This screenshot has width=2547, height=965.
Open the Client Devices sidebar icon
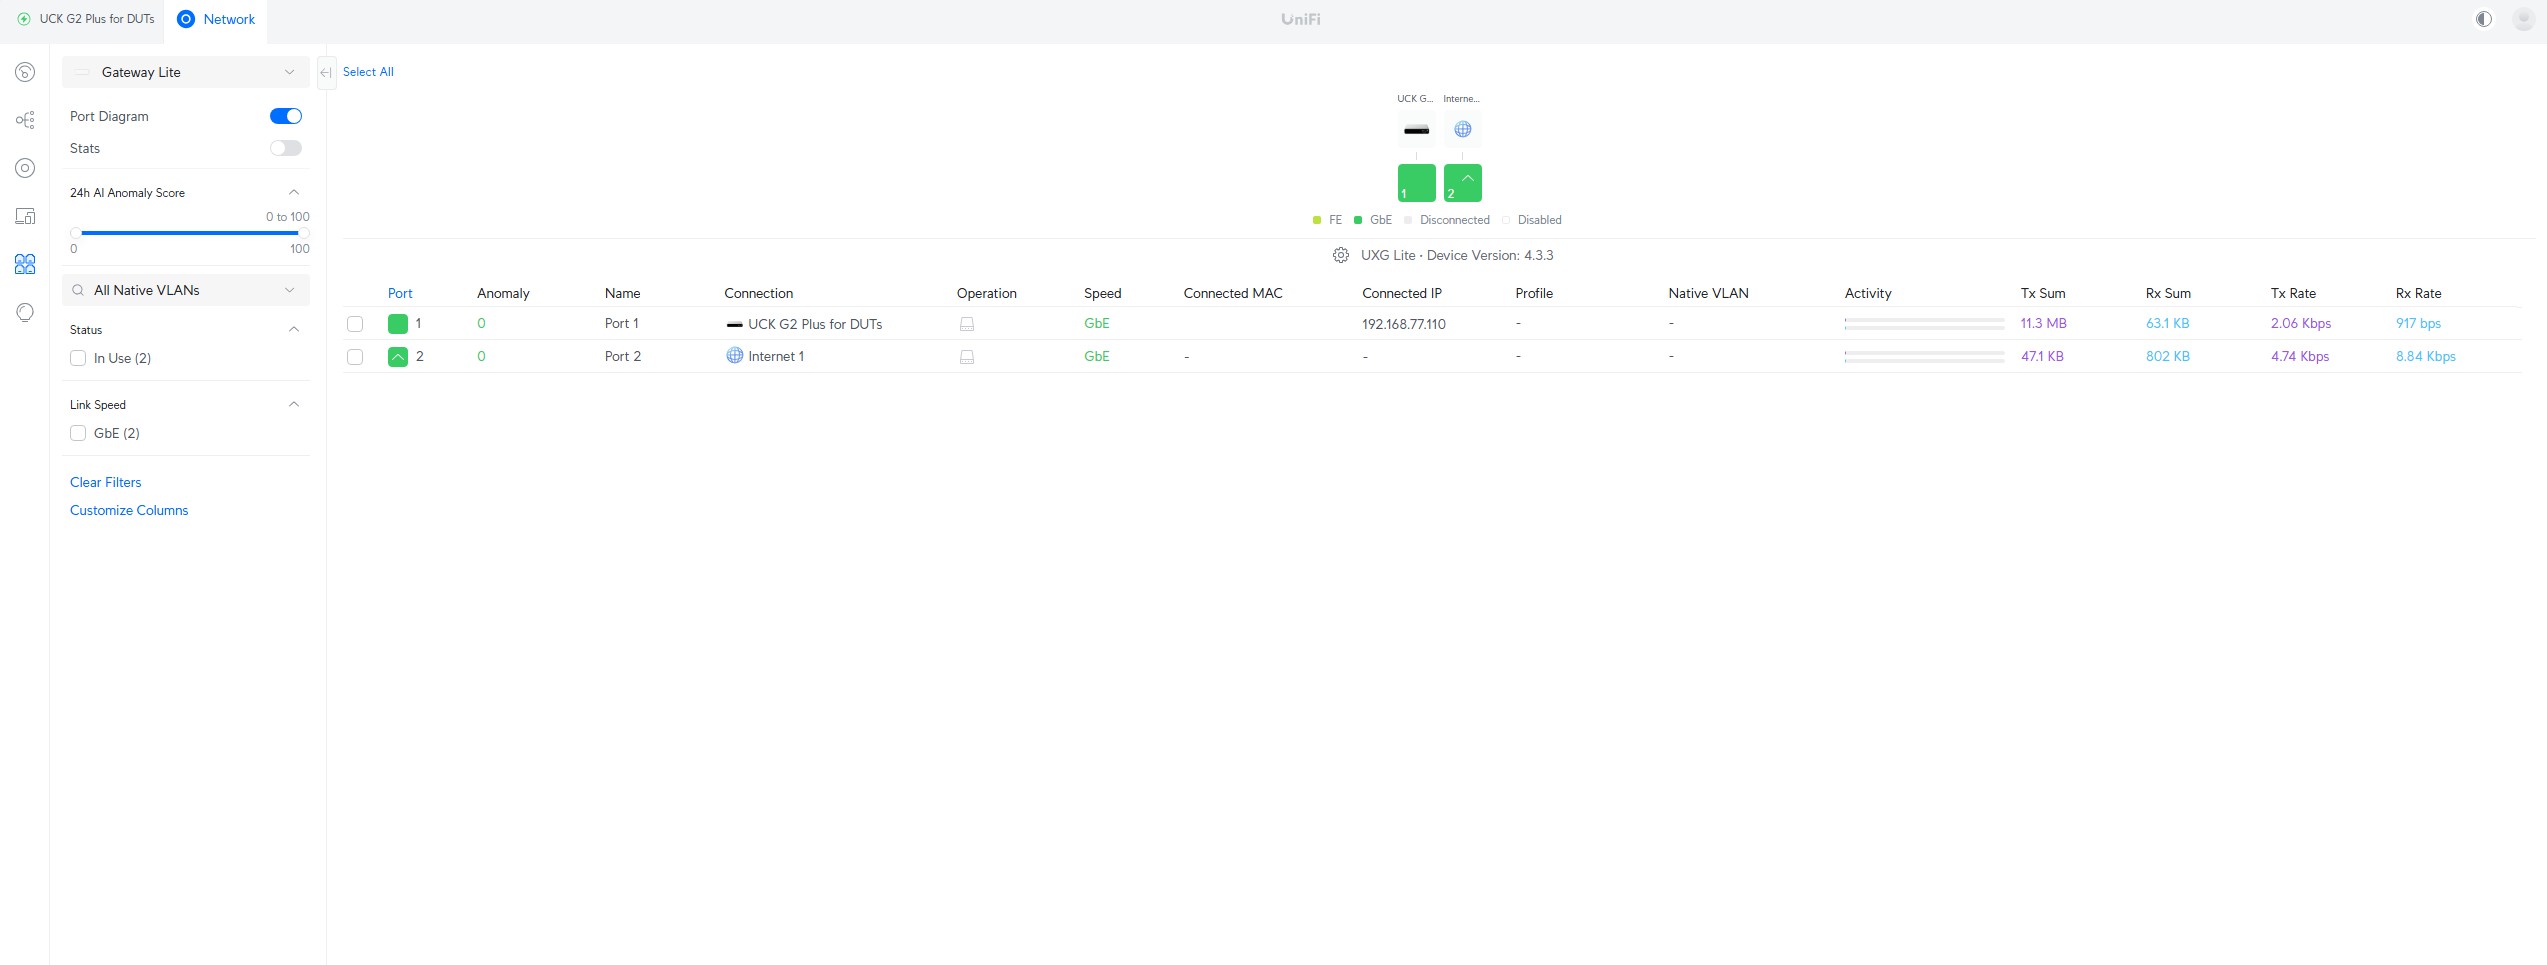click(25, 216)
